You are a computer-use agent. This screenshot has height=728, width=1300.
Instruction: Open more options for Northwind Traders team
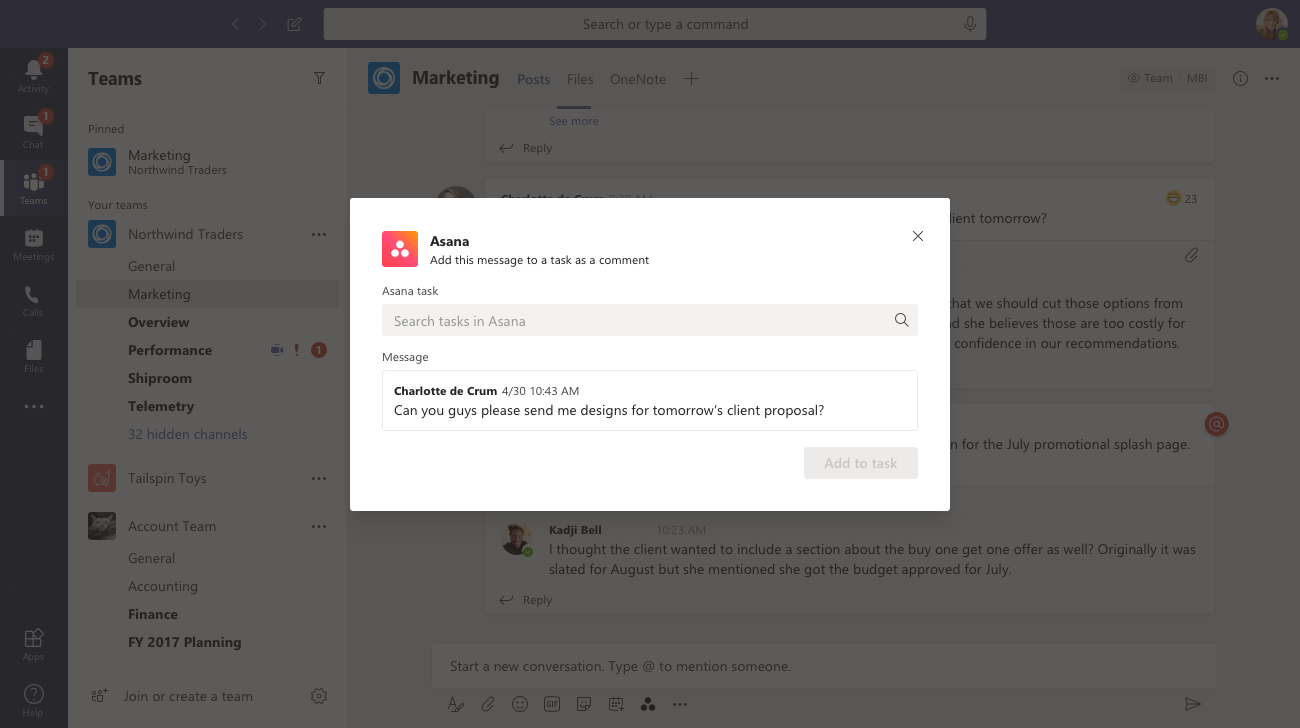point(319,234)
